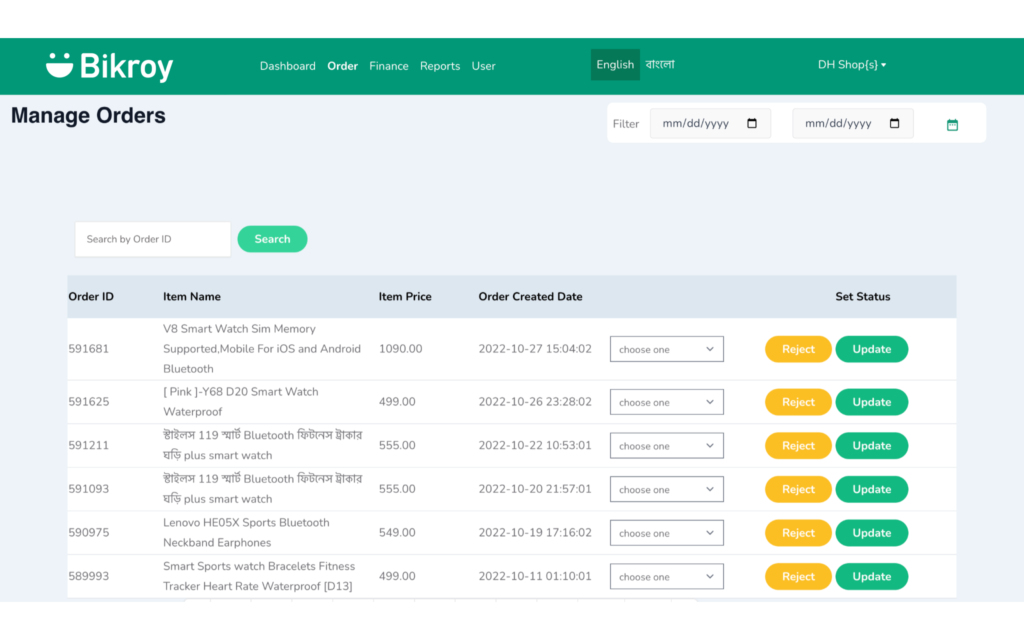Viewport: 1024px width, 640px height.
Task: Select order ID 590975 cell
Action: click(89, 534)
